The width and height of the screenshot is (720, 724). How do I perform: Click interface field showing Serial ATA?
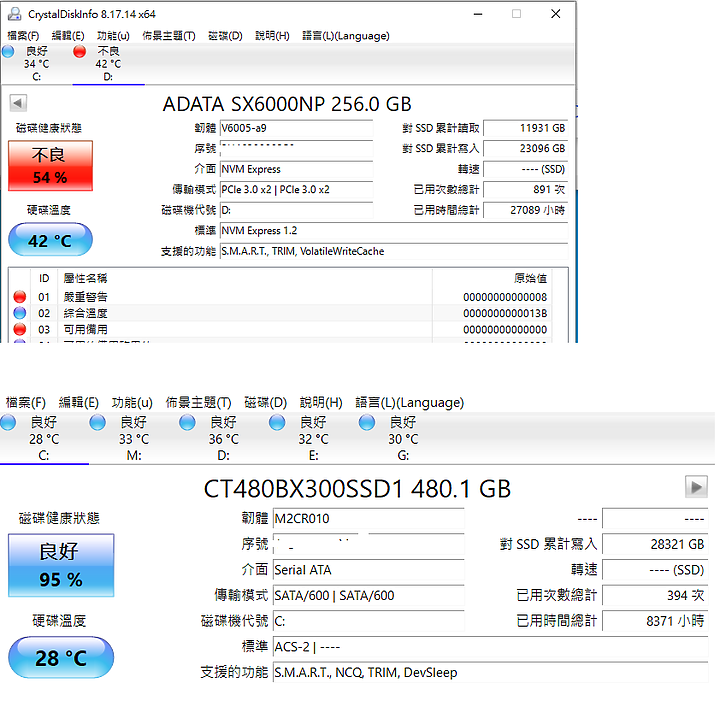point(369,570)
